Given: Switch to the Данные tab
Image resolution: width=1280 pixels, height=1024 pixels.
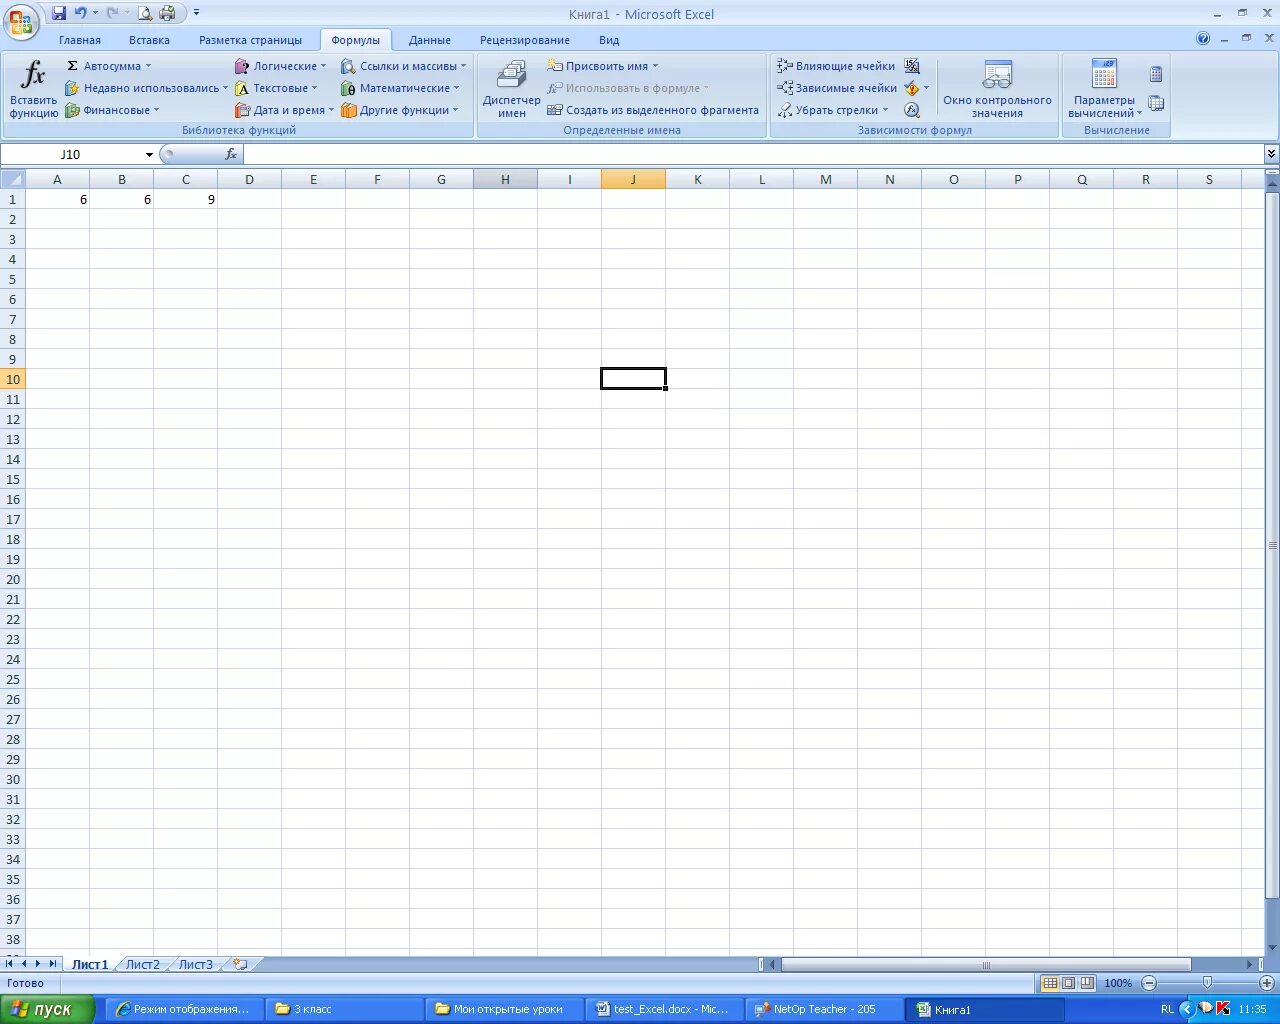Looking at the screenshot, I should tap(430, 40).
